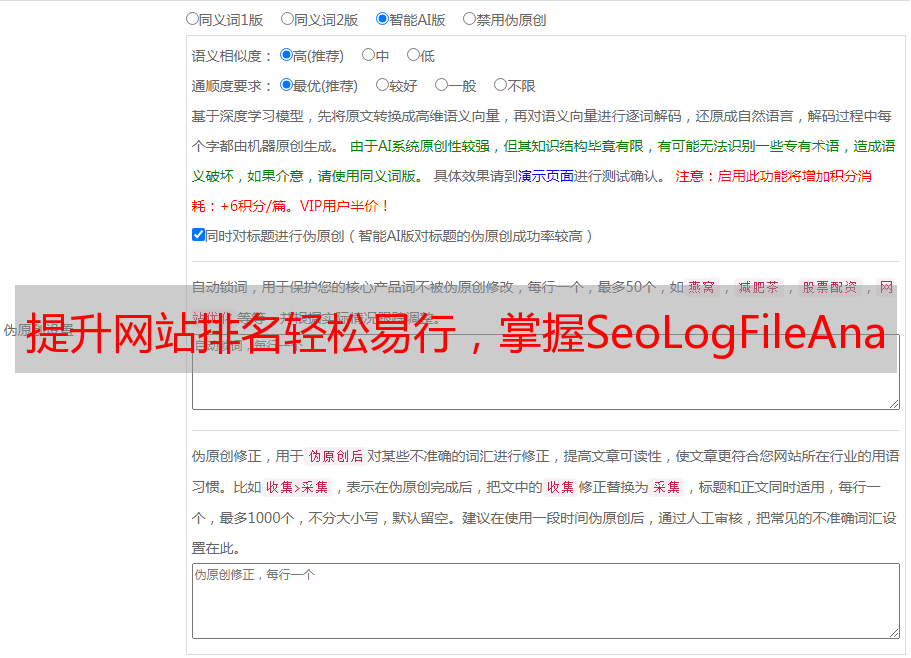Image resolution: width=911 pixels, height=658 pixels.
Task: Set 语义相似度 to 中
Action: 368,55
